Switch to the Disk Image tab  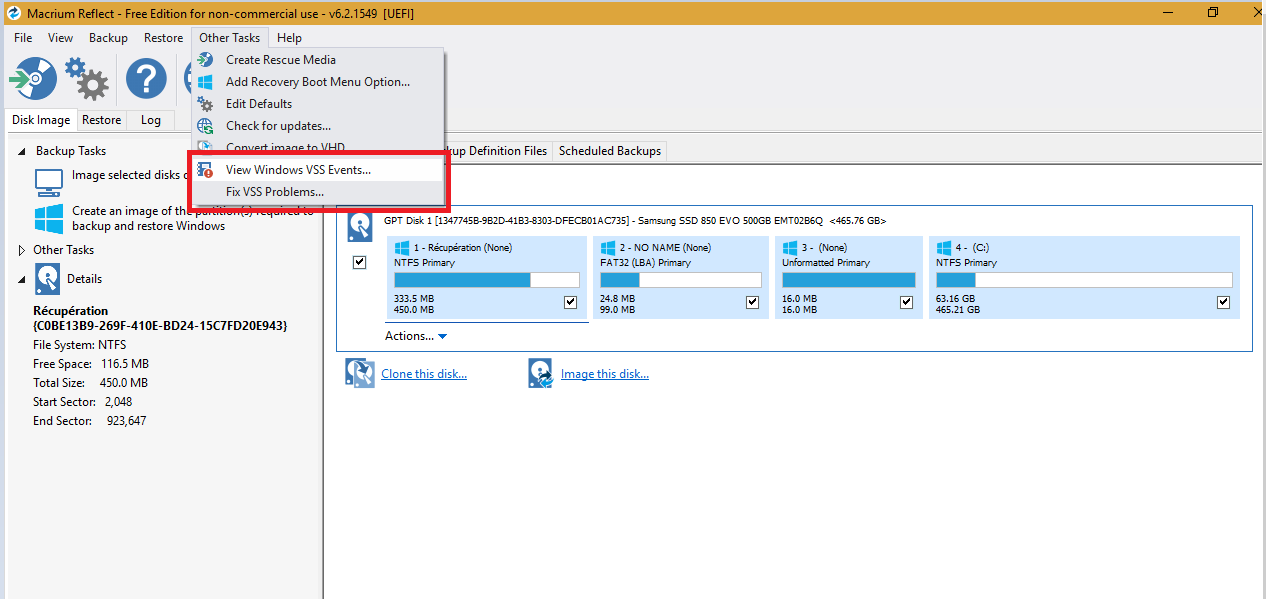(41, 120)
